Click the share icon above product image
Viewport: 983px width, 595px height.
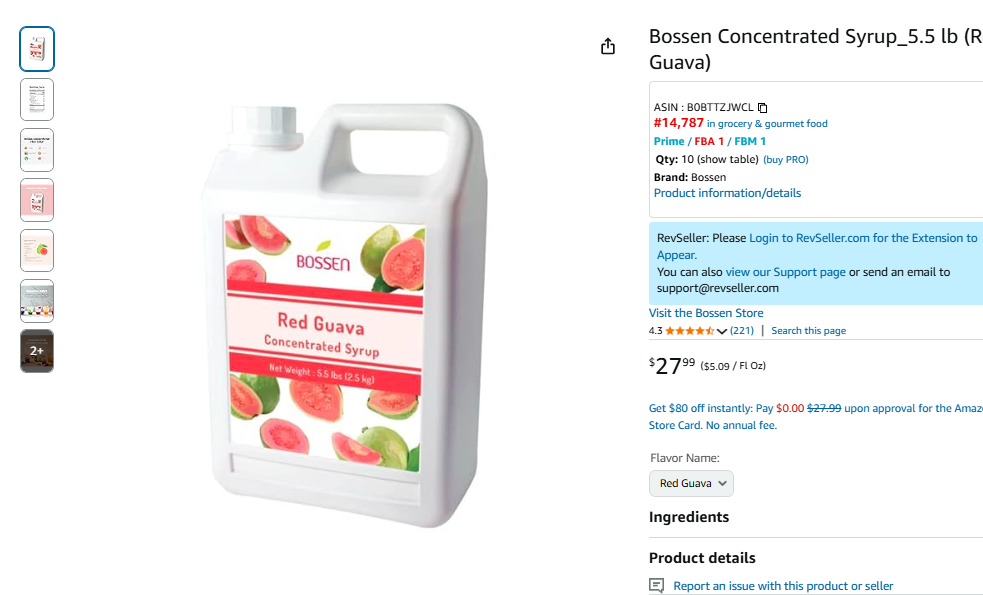coord(608,46)
